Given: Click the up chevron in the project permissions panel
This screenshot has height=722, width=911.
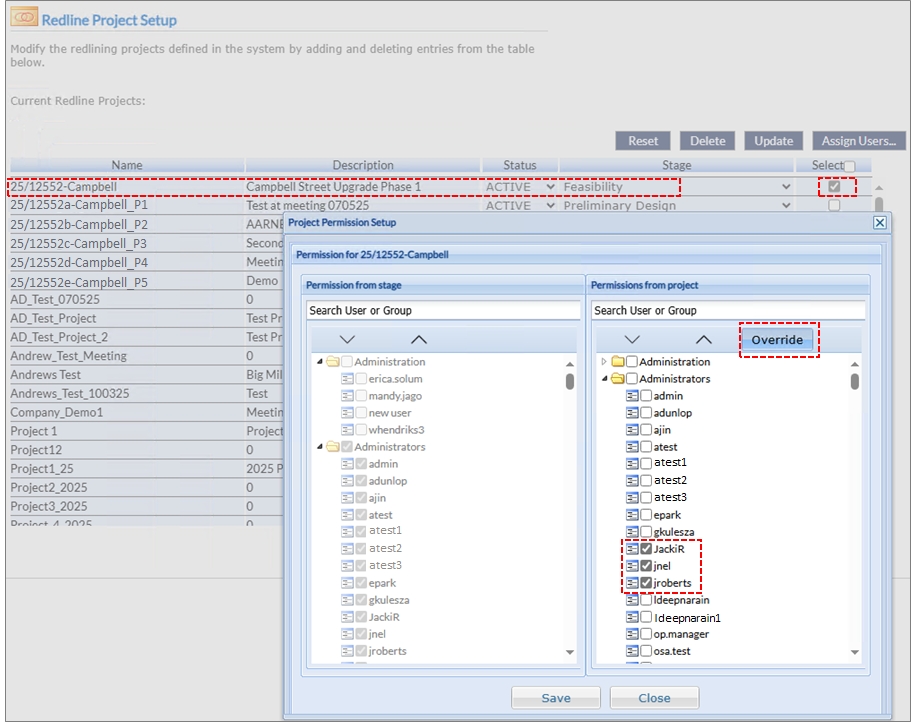Looking at the screenshot, I should tap(704, 340).
